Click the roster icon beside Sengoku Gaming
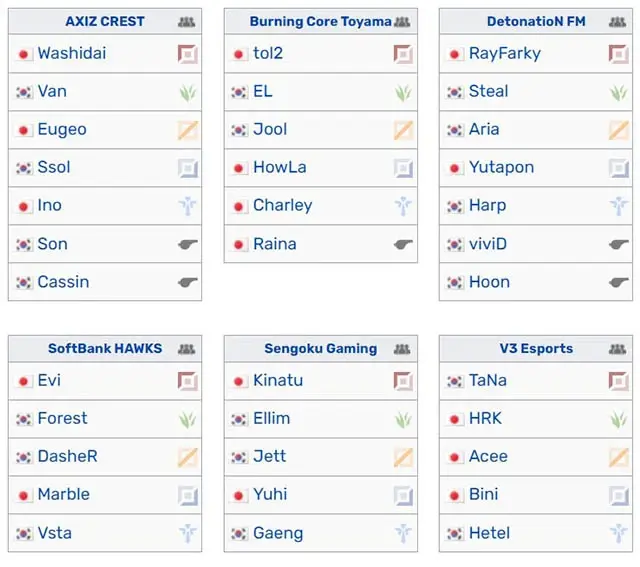Image resolution: width=640 pixels, height=567 pixels. 402,349
